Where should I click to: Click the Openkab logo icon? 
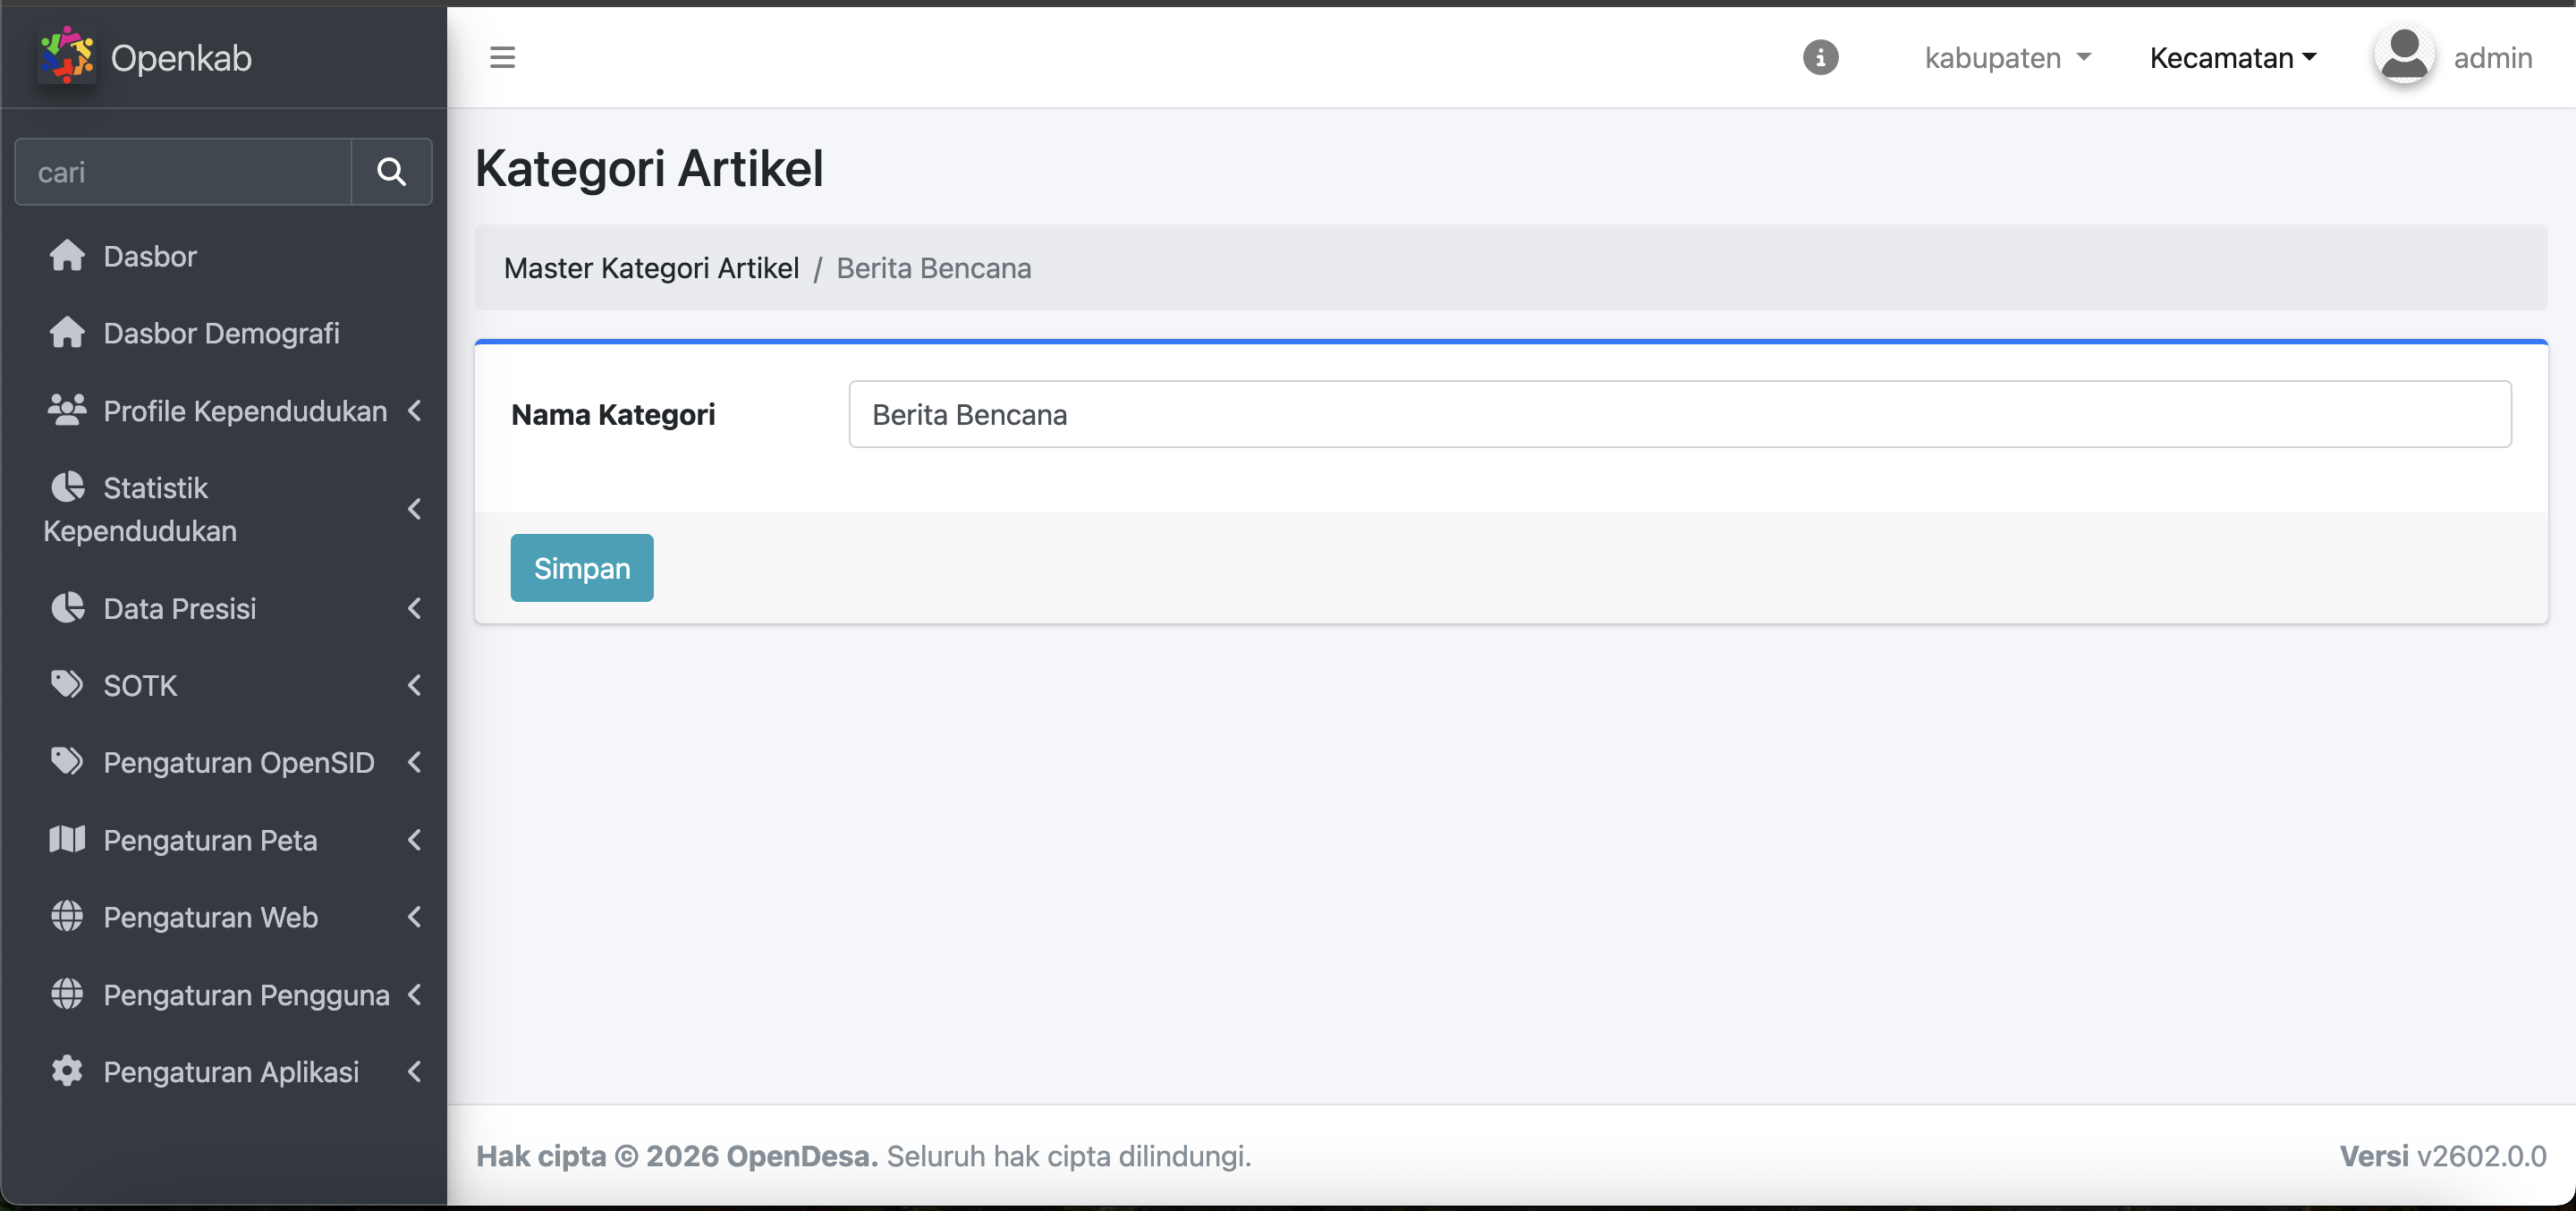pyautogui.click(x=66, y=55)
